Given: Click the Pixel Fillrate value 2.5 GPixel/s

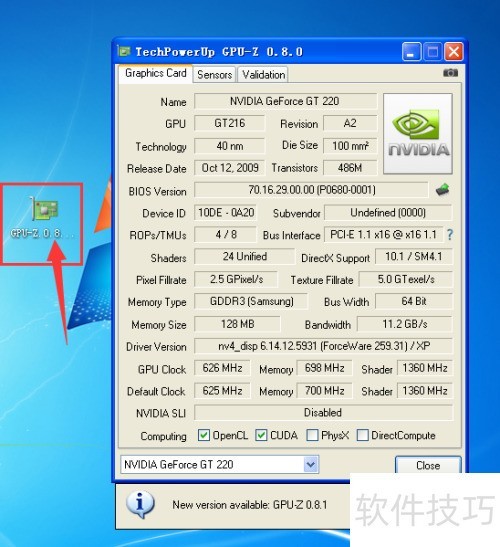Looking at the screenshot, I should coord(236,279).
